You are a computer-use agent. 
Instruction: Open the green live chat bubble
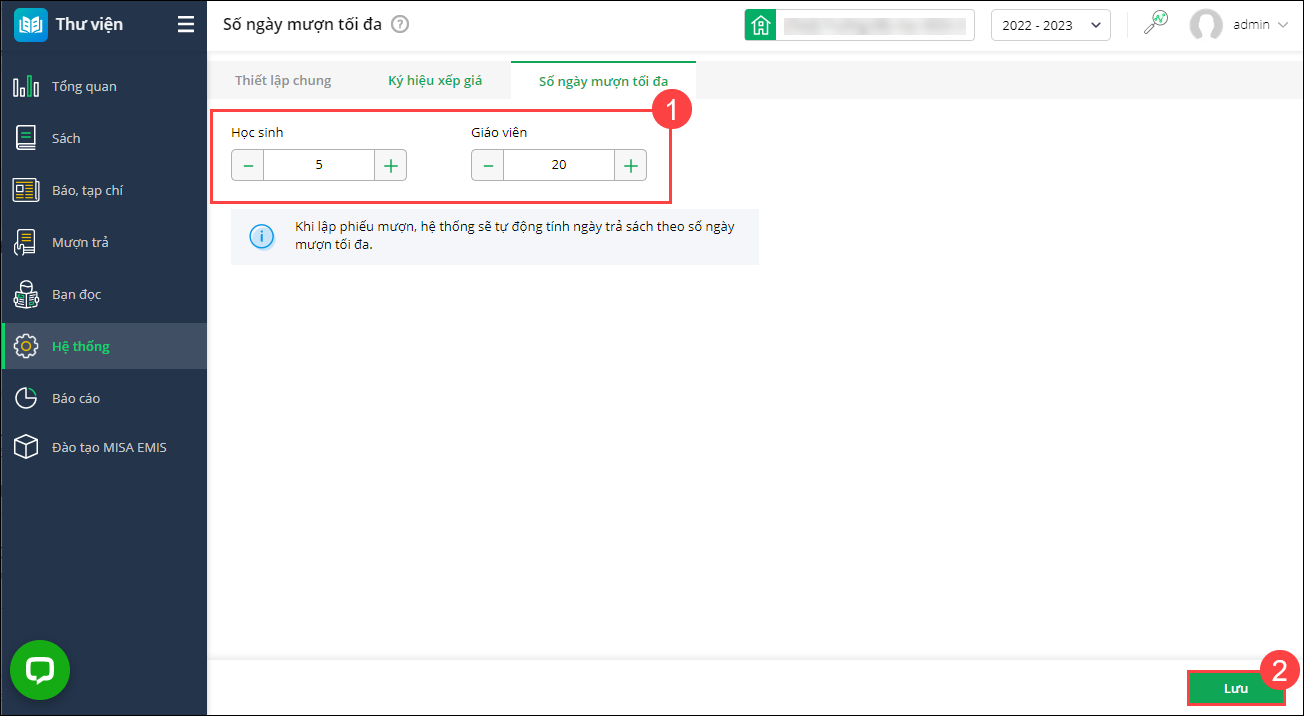coord(40,670)
